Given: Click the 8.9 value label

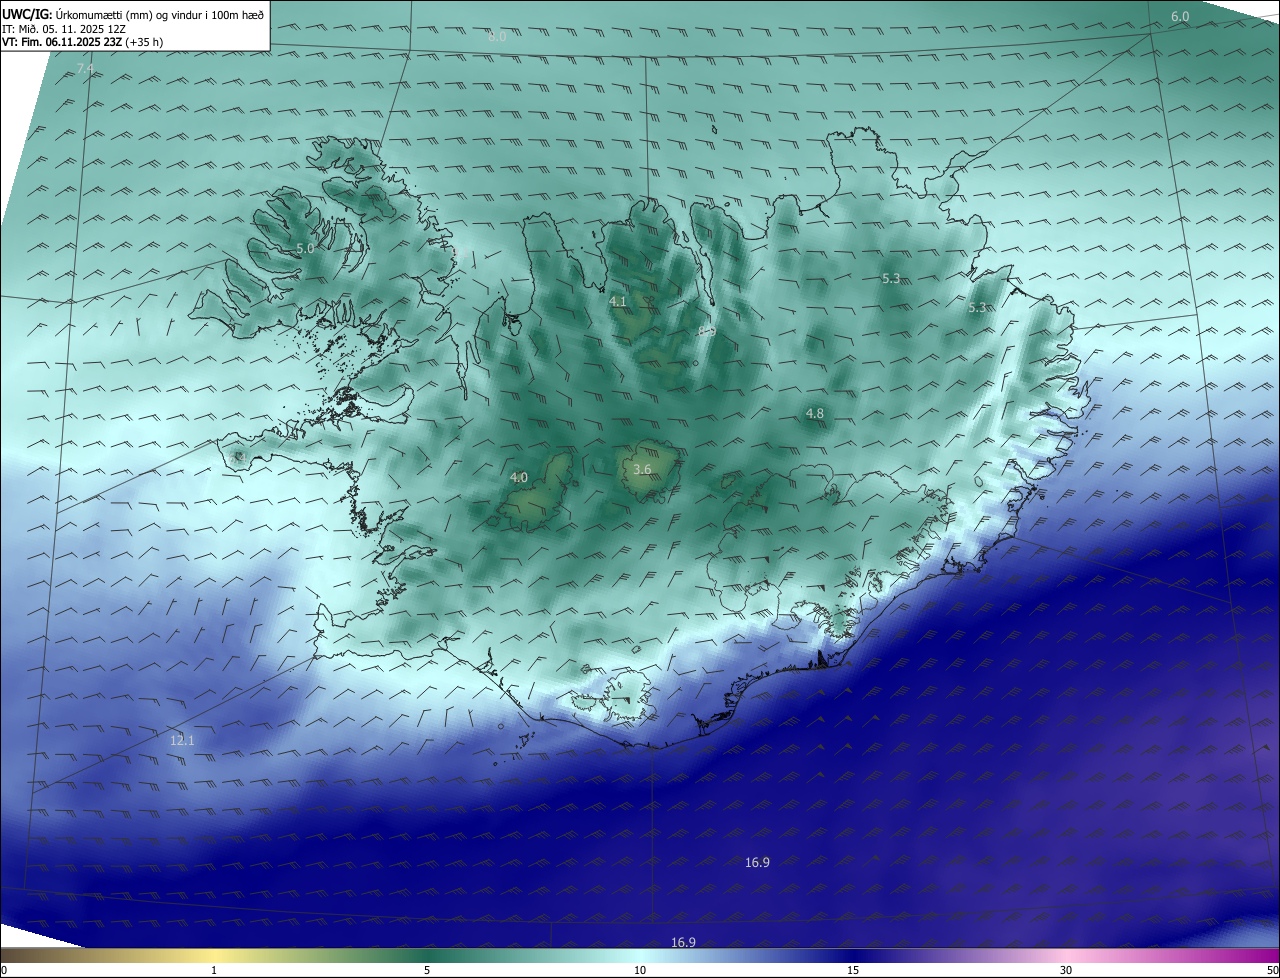Looking at the screenshot, I should click(x=707, y=331).
